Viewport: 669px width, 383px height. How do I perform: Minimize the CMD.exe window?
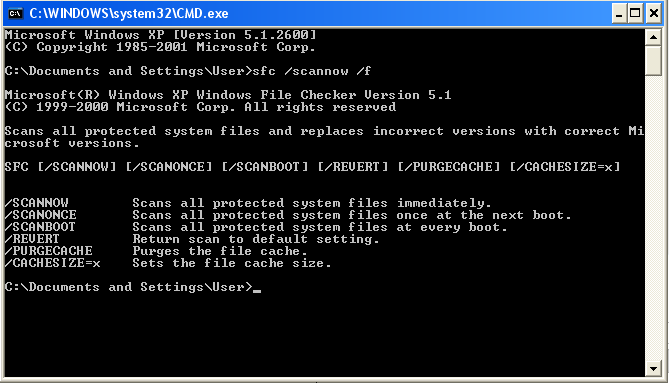click(x=619, y=14)
